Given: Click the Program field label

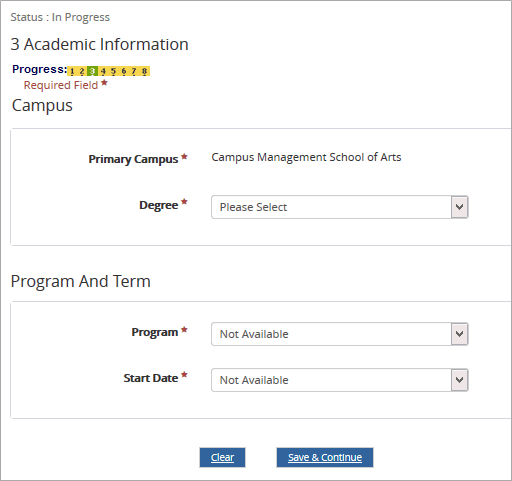Looking at the screenshot, I should pyautogui.click(x=155, y=332).
